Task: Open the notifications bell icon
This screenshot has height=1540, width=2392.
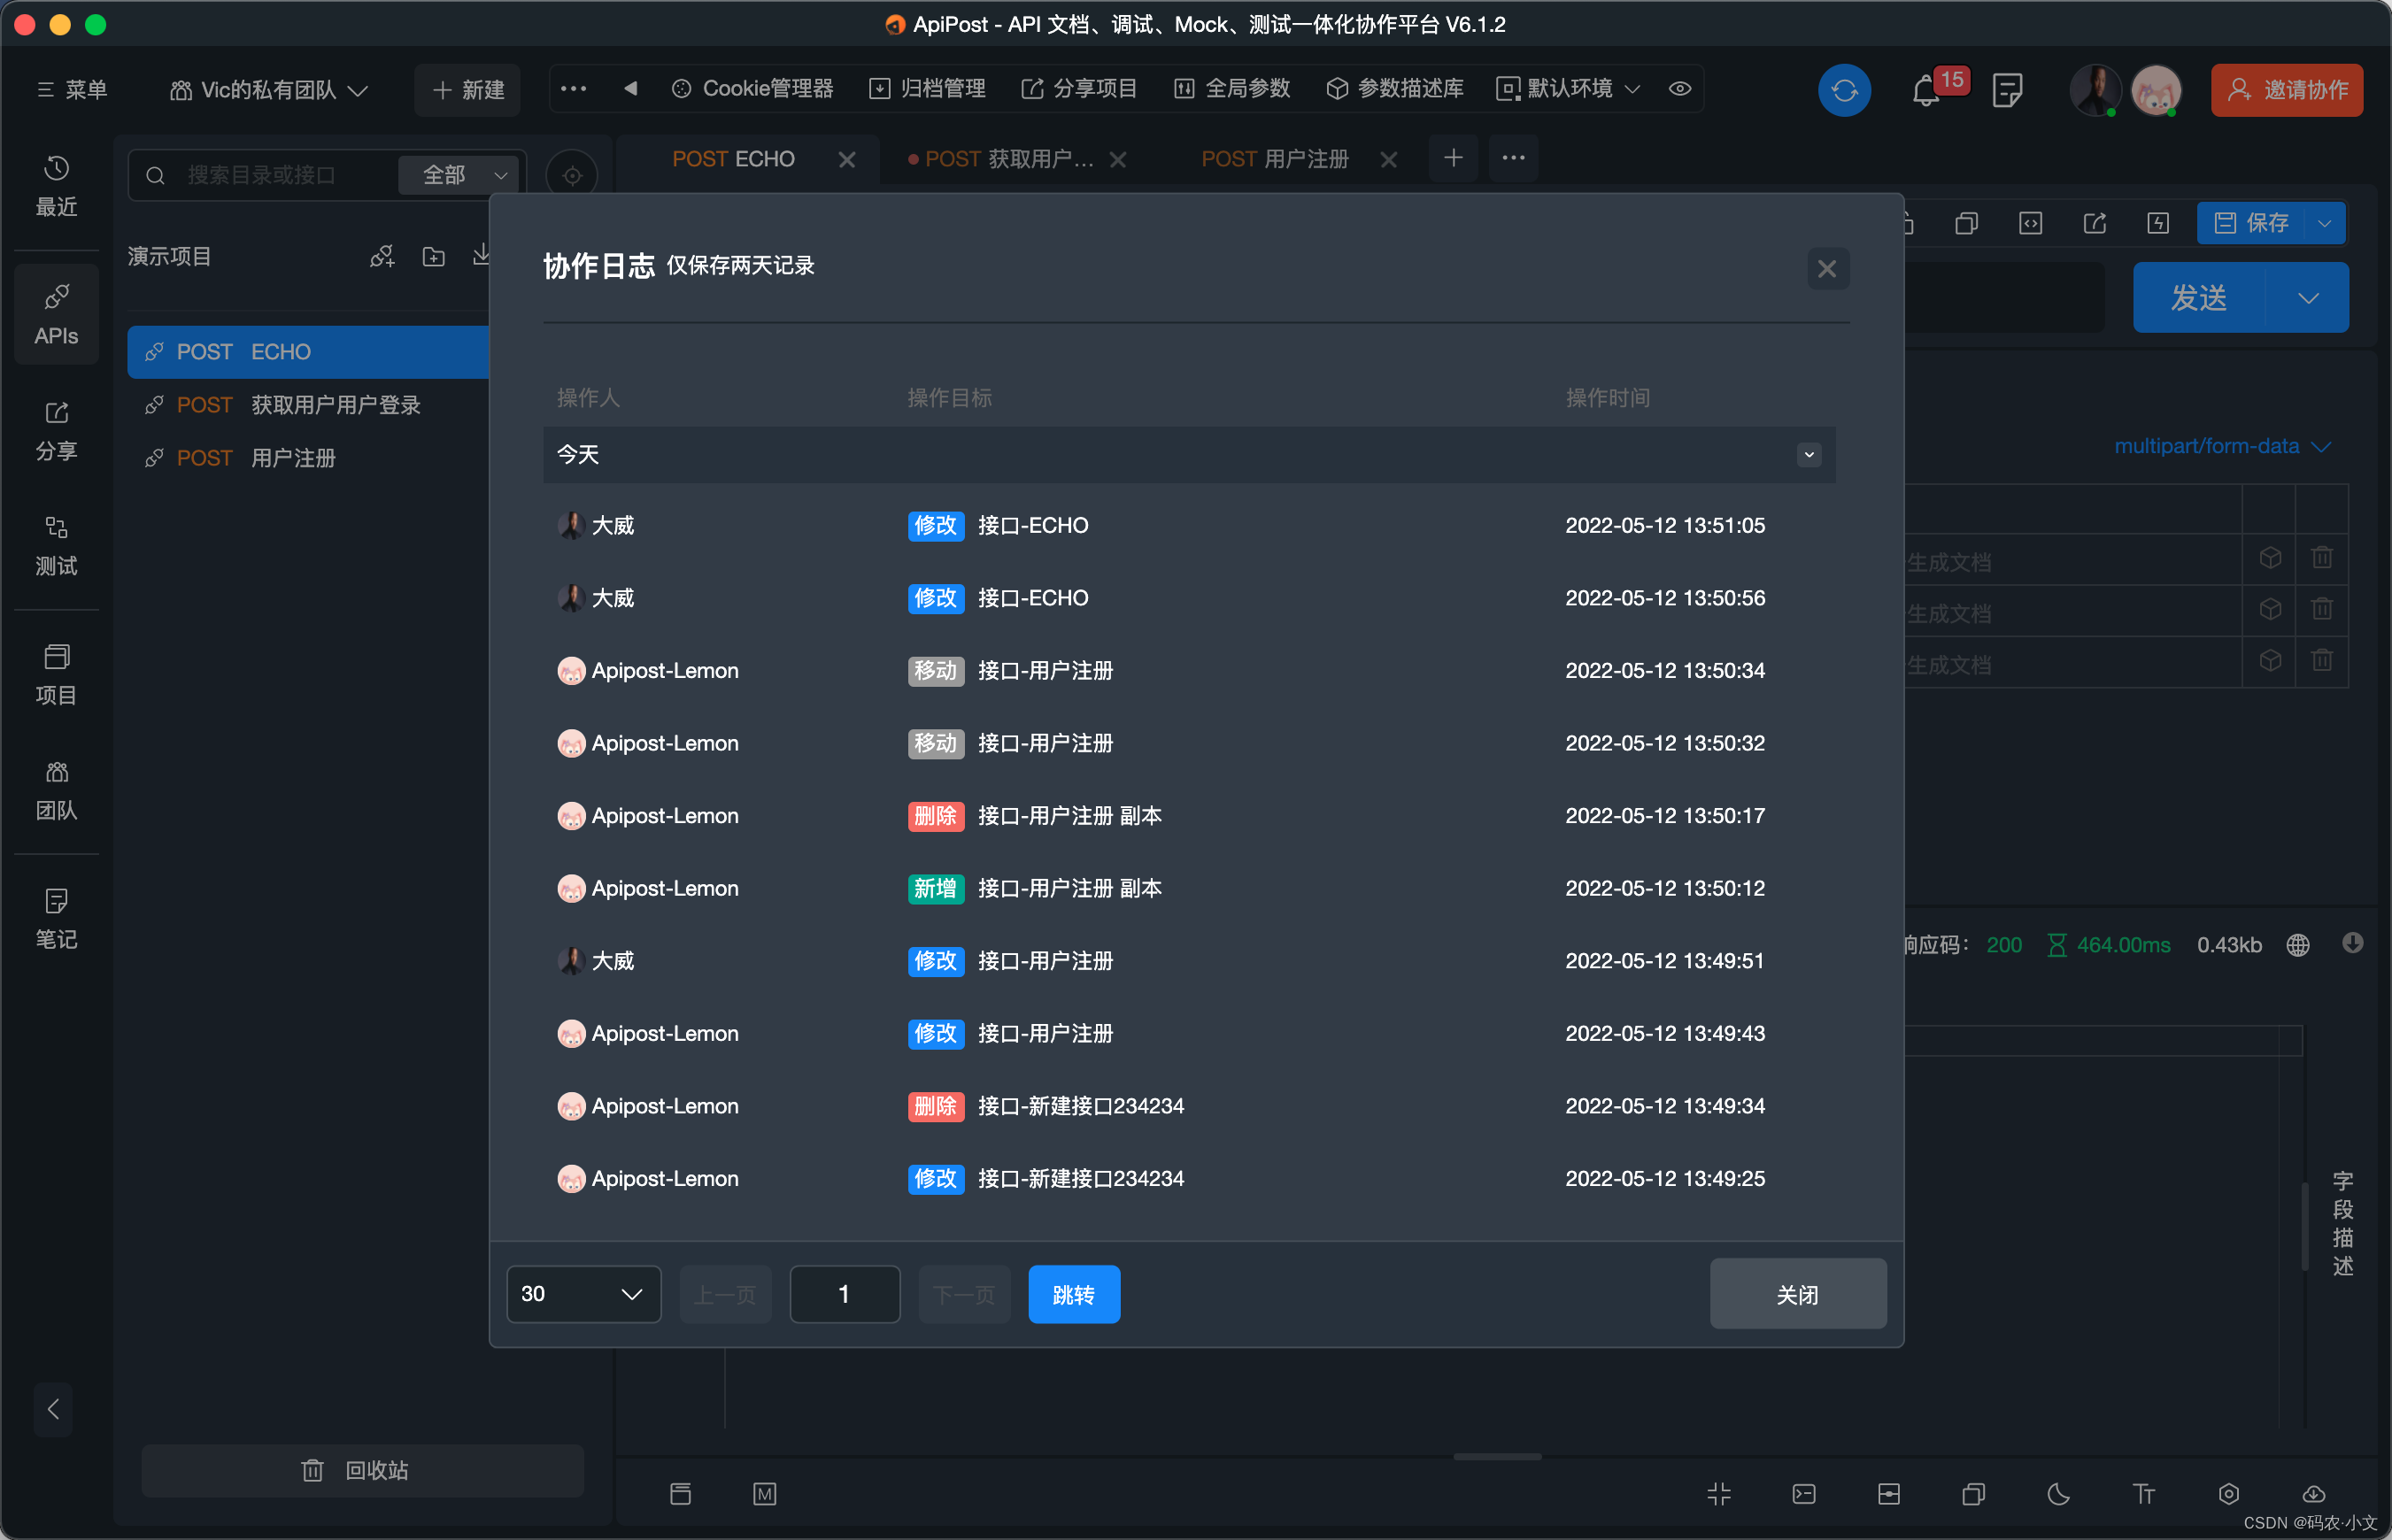Action: (1925, 92)
